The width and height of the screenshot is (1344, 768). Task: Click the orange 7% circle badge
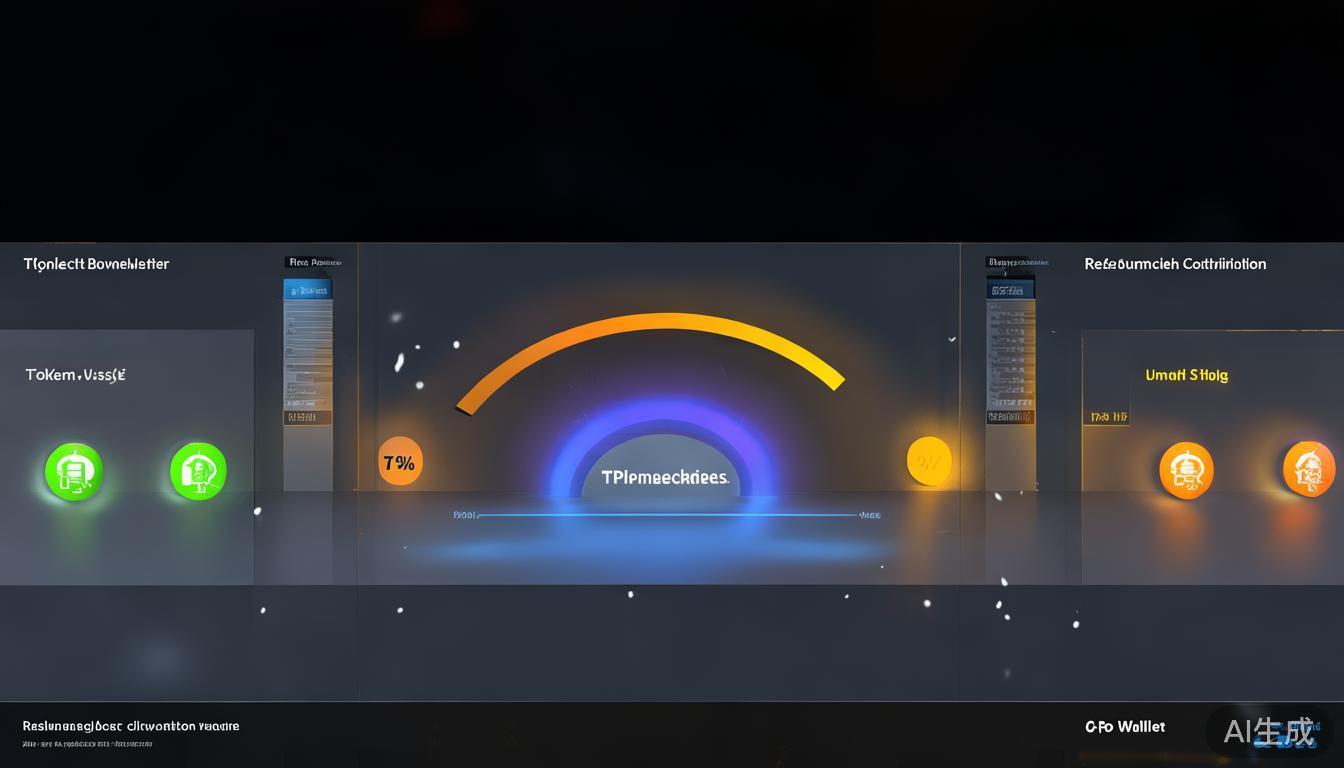[400, 463]
